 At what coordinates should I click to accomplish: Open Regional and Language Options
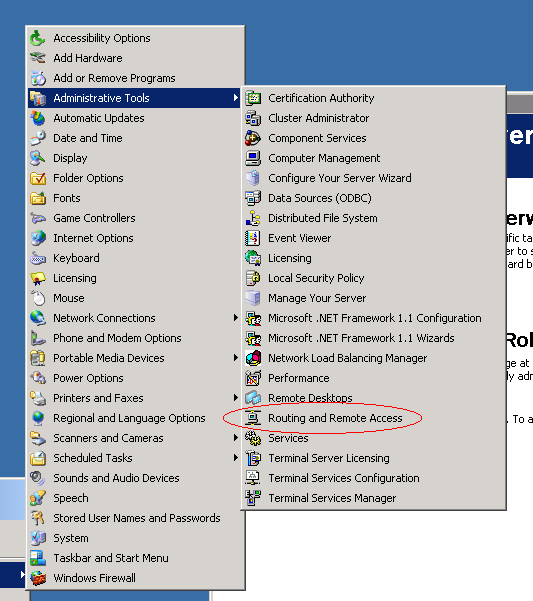134,418
